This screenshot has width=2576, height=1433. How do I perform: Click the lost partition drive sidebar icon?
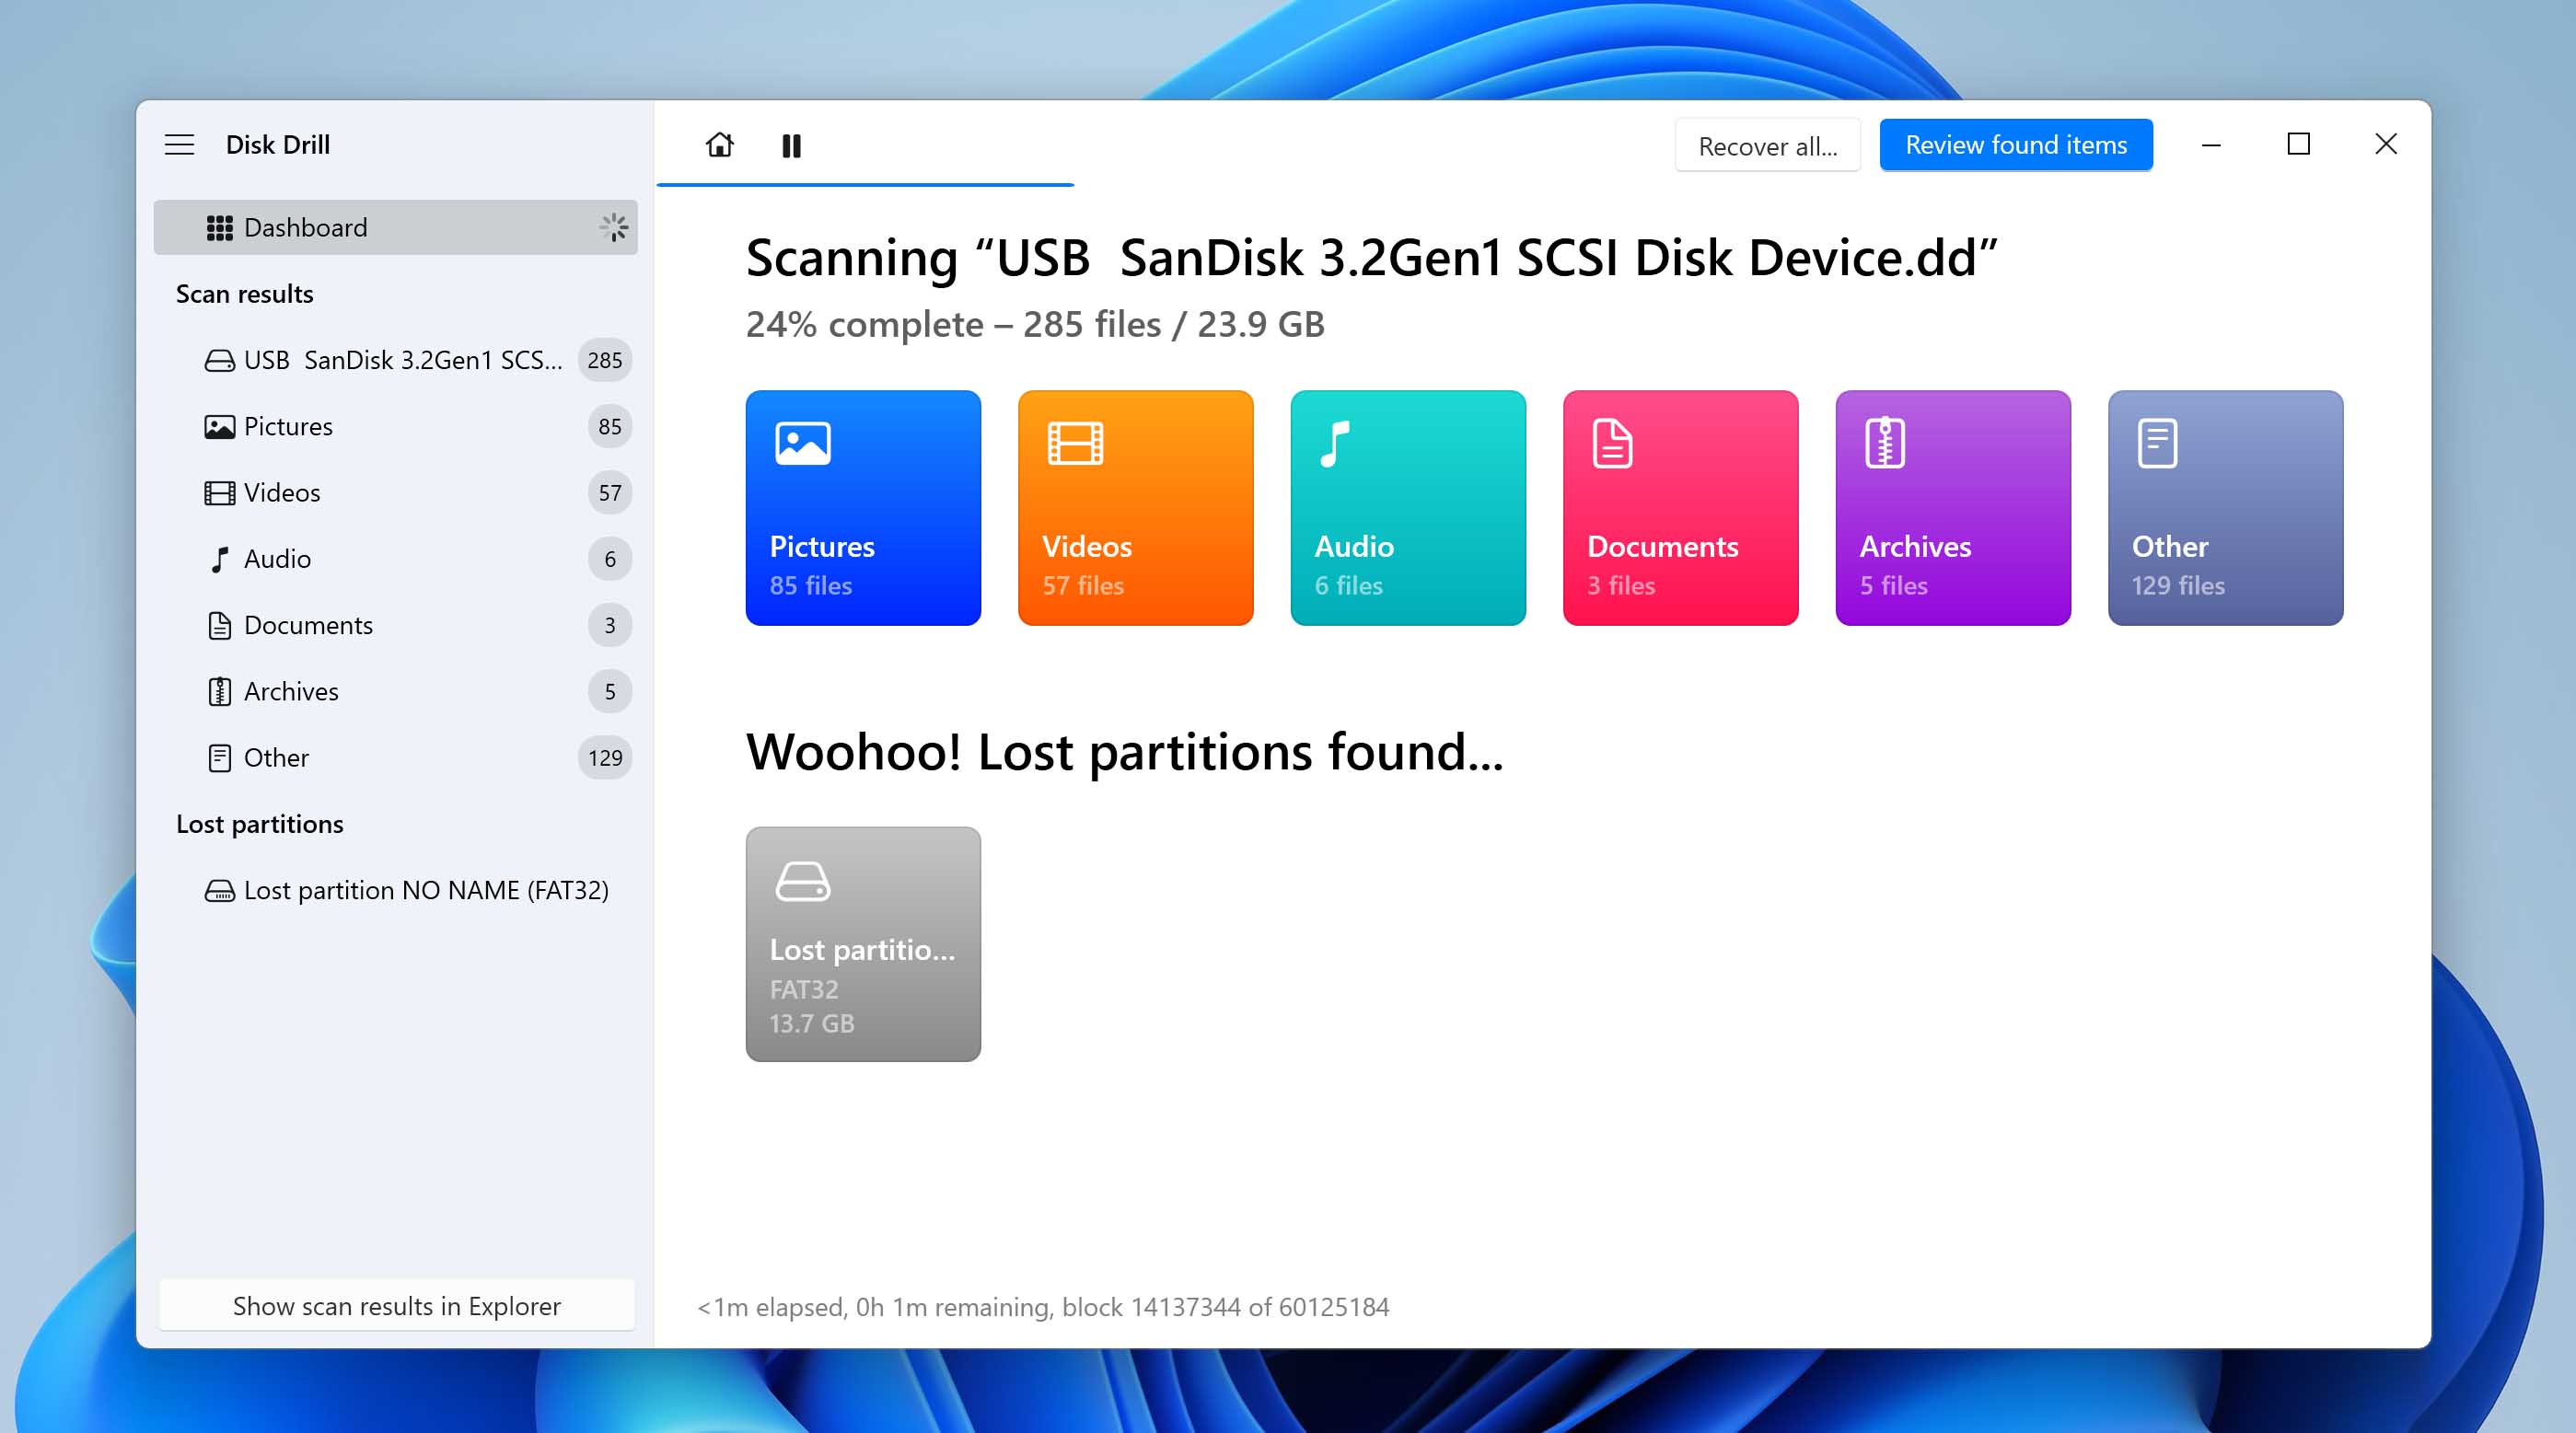click(x=219, y=890)
